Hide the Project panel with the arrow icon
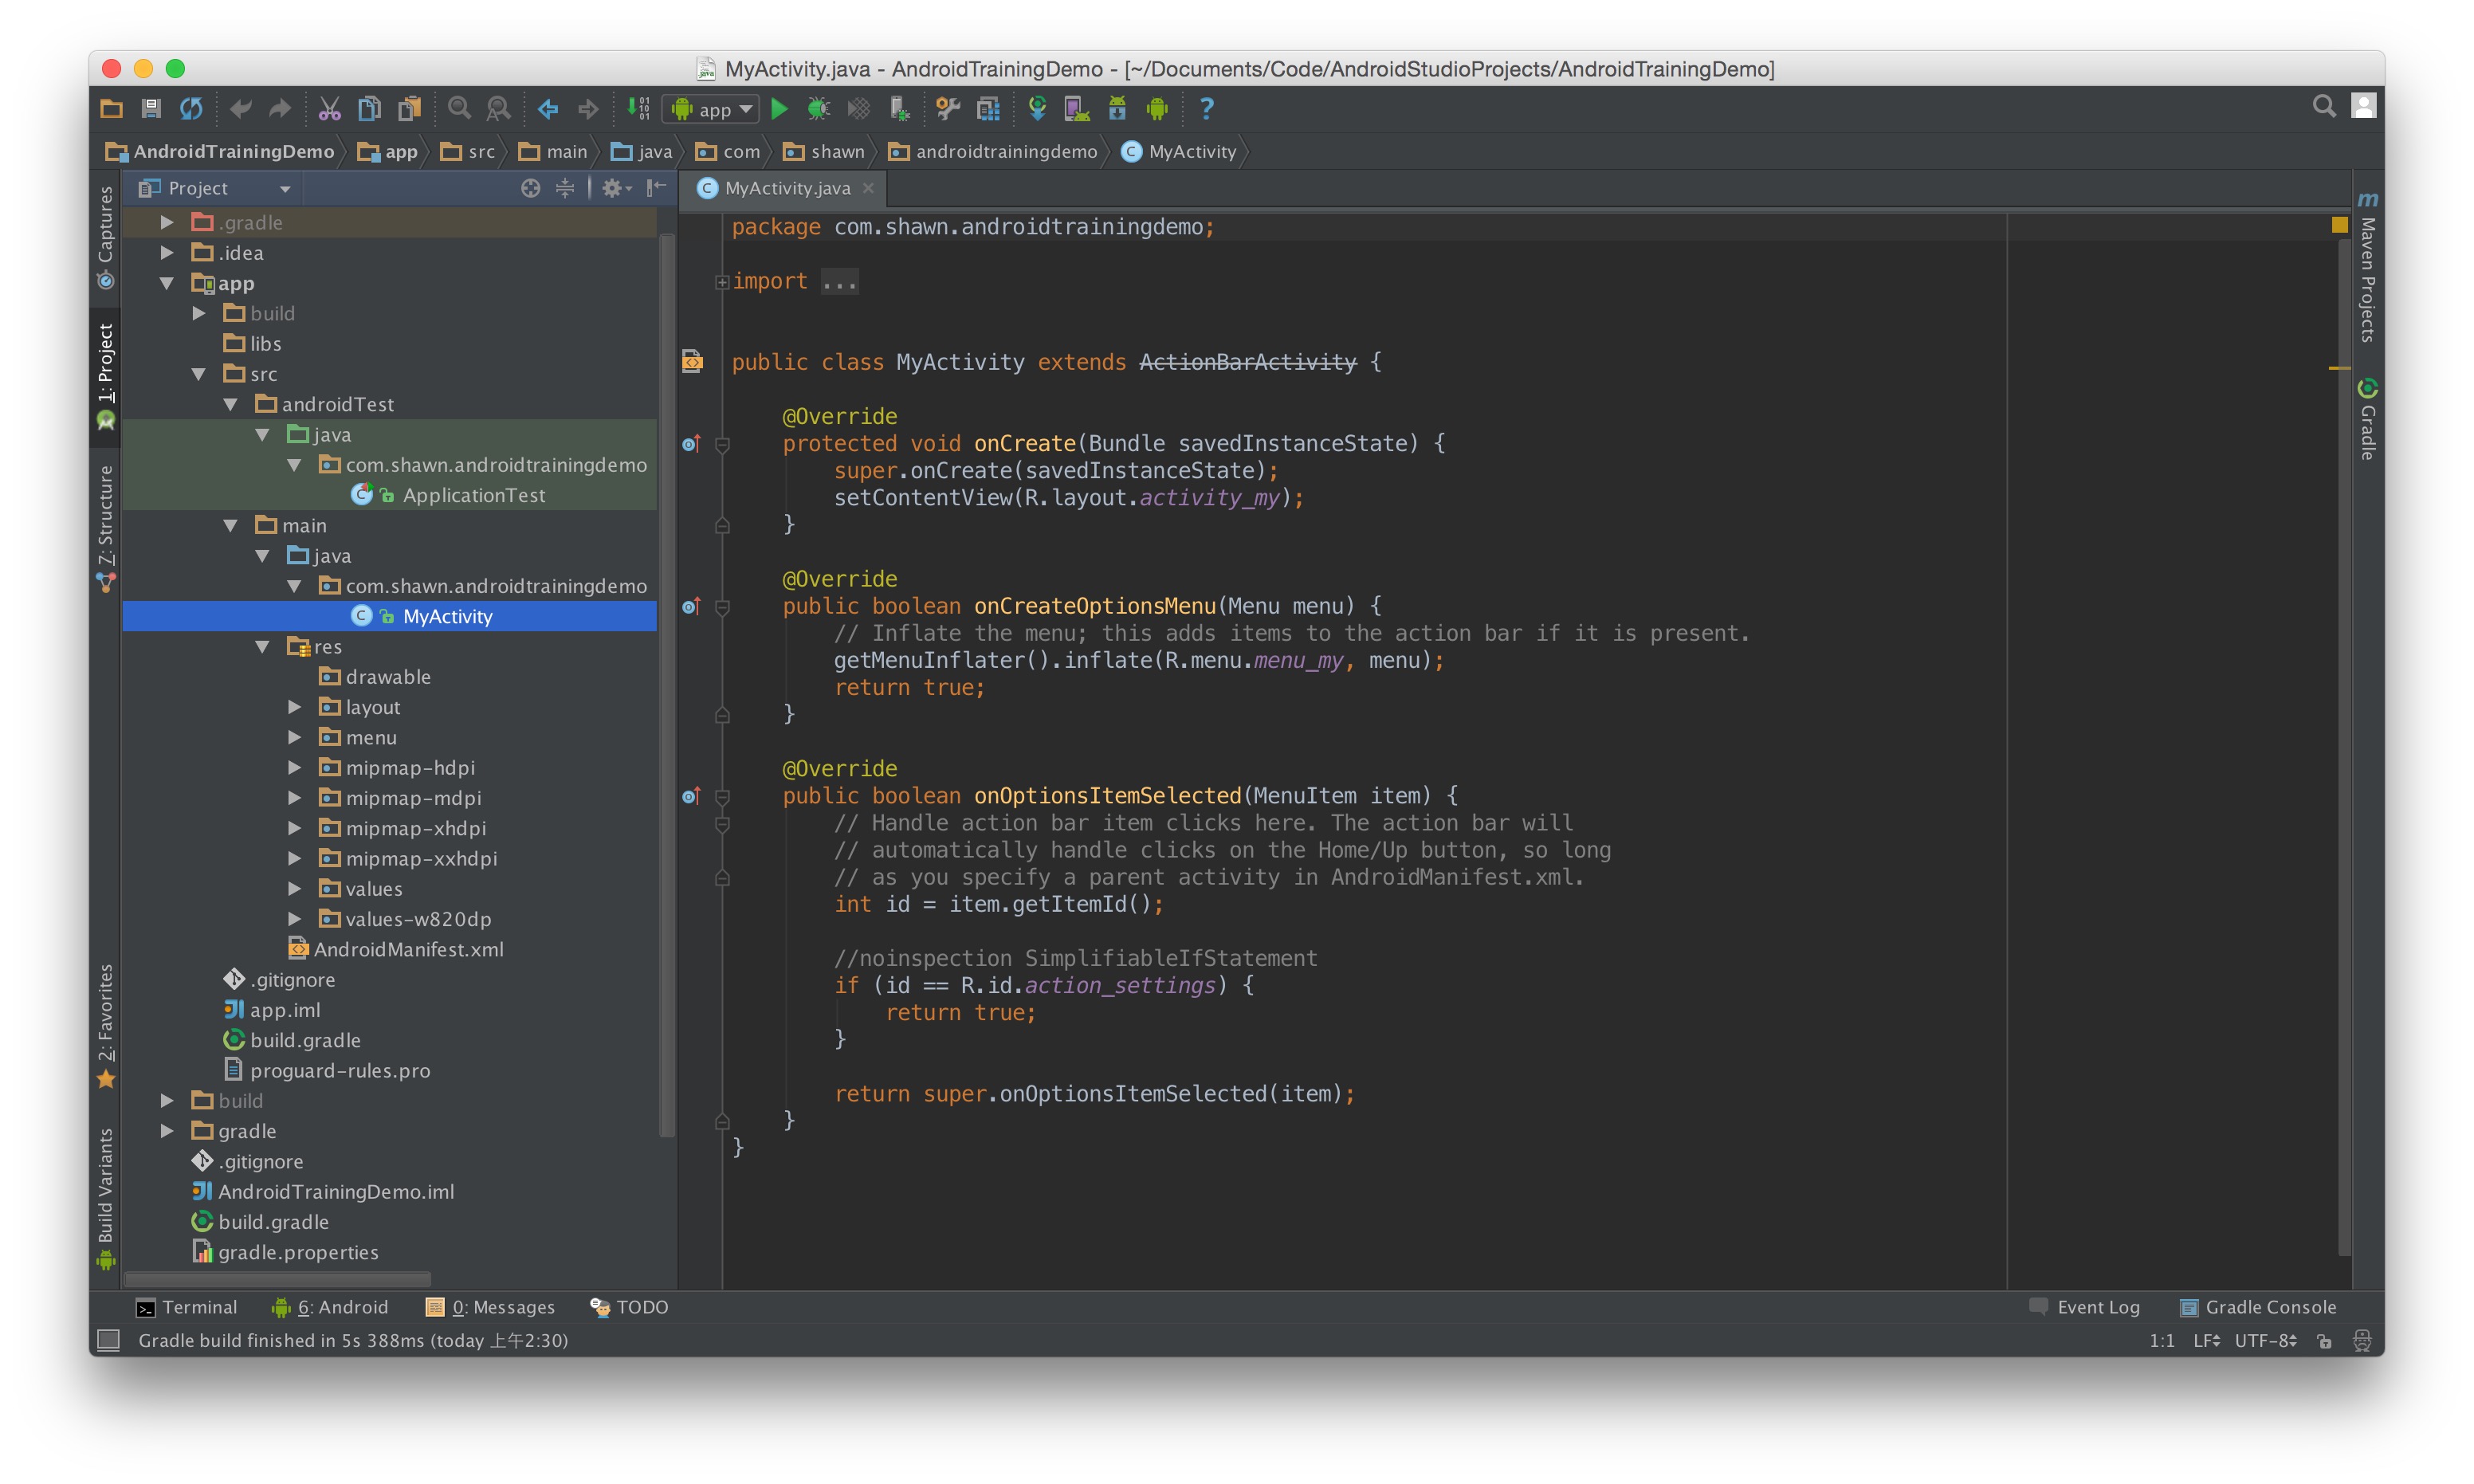This screenshot has width=2474, height=1484. [x=656, y=188]
